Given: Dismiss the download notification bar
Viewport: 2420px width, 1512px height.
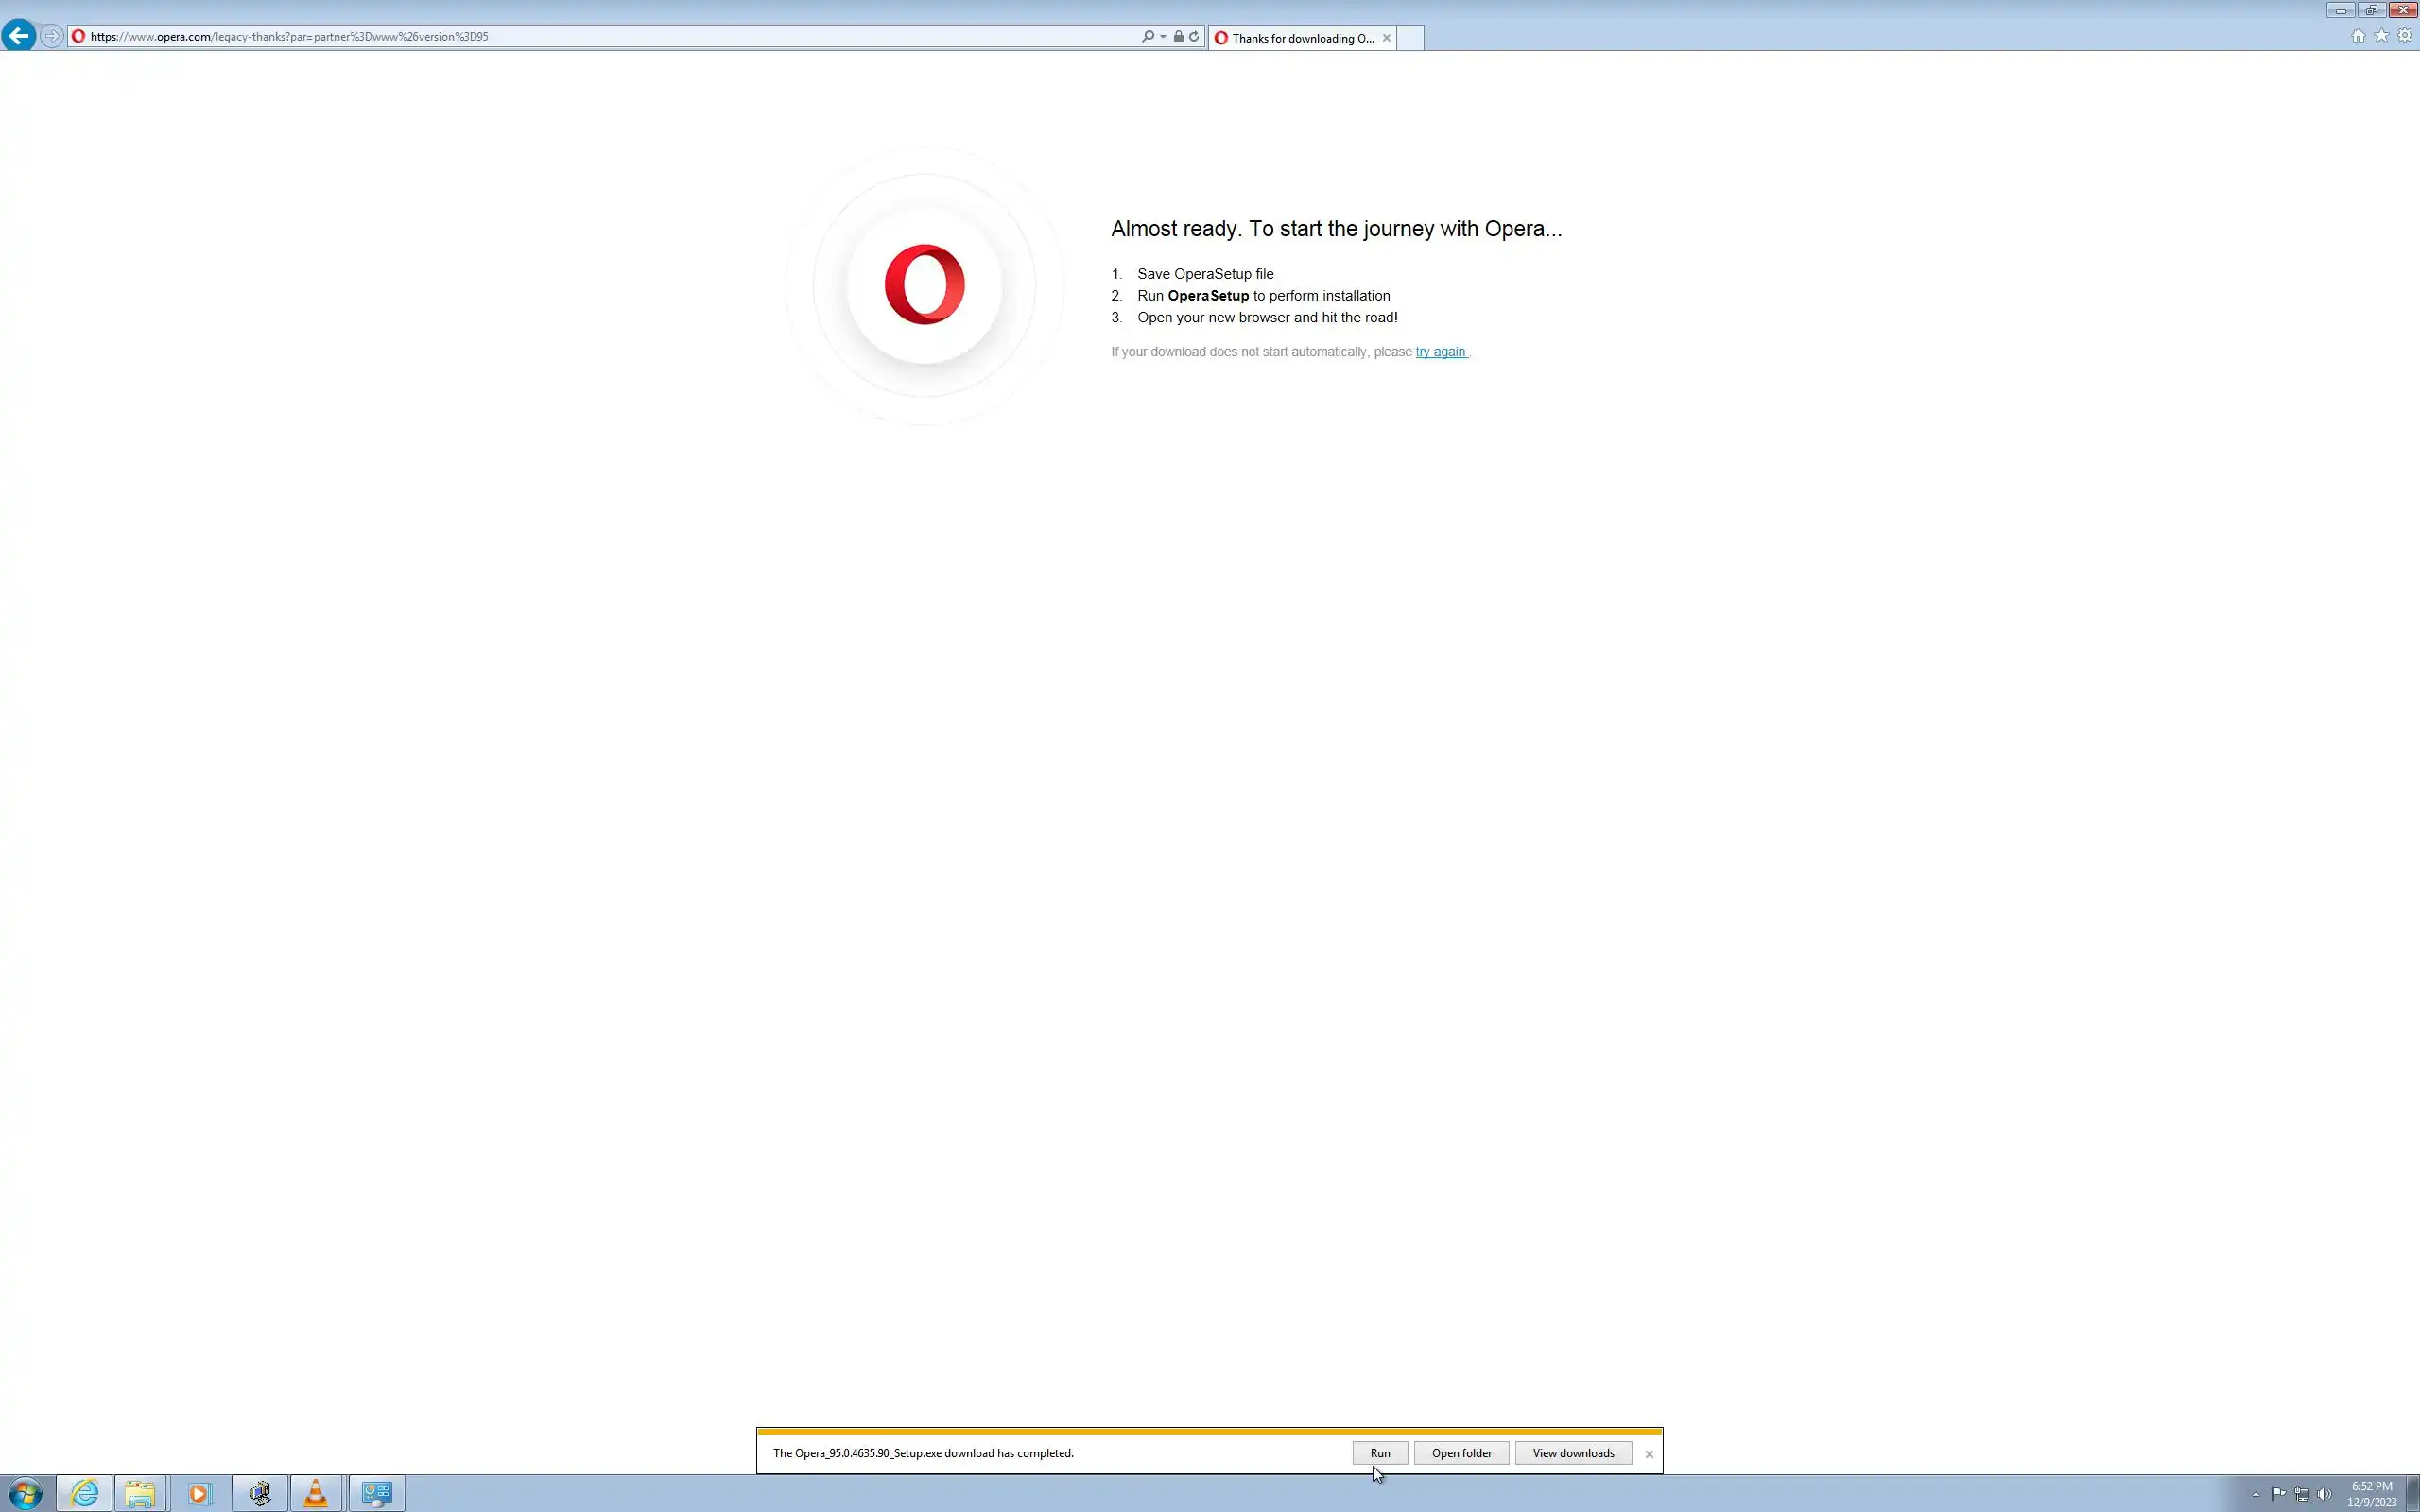Looking at the screenshot, I should tap(1649, 1454).
